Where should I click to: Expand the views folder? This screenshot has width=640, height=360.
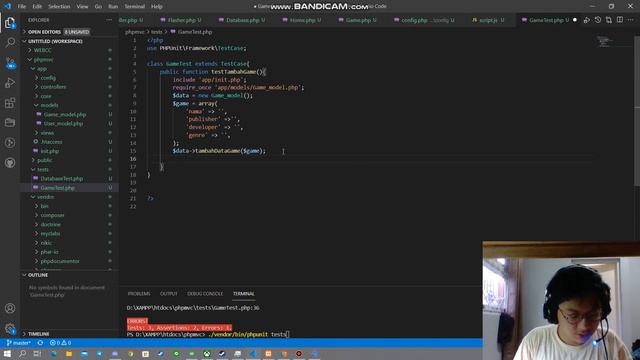tap(70, 133)
